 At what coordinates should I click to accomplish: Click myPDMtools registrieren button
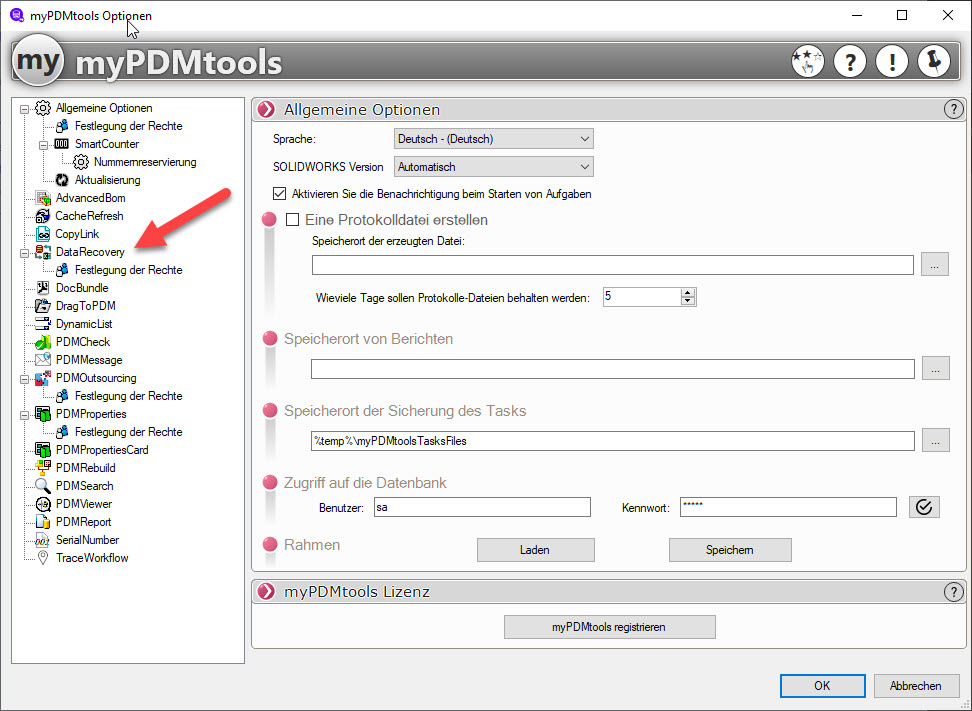tap(609, 627)
